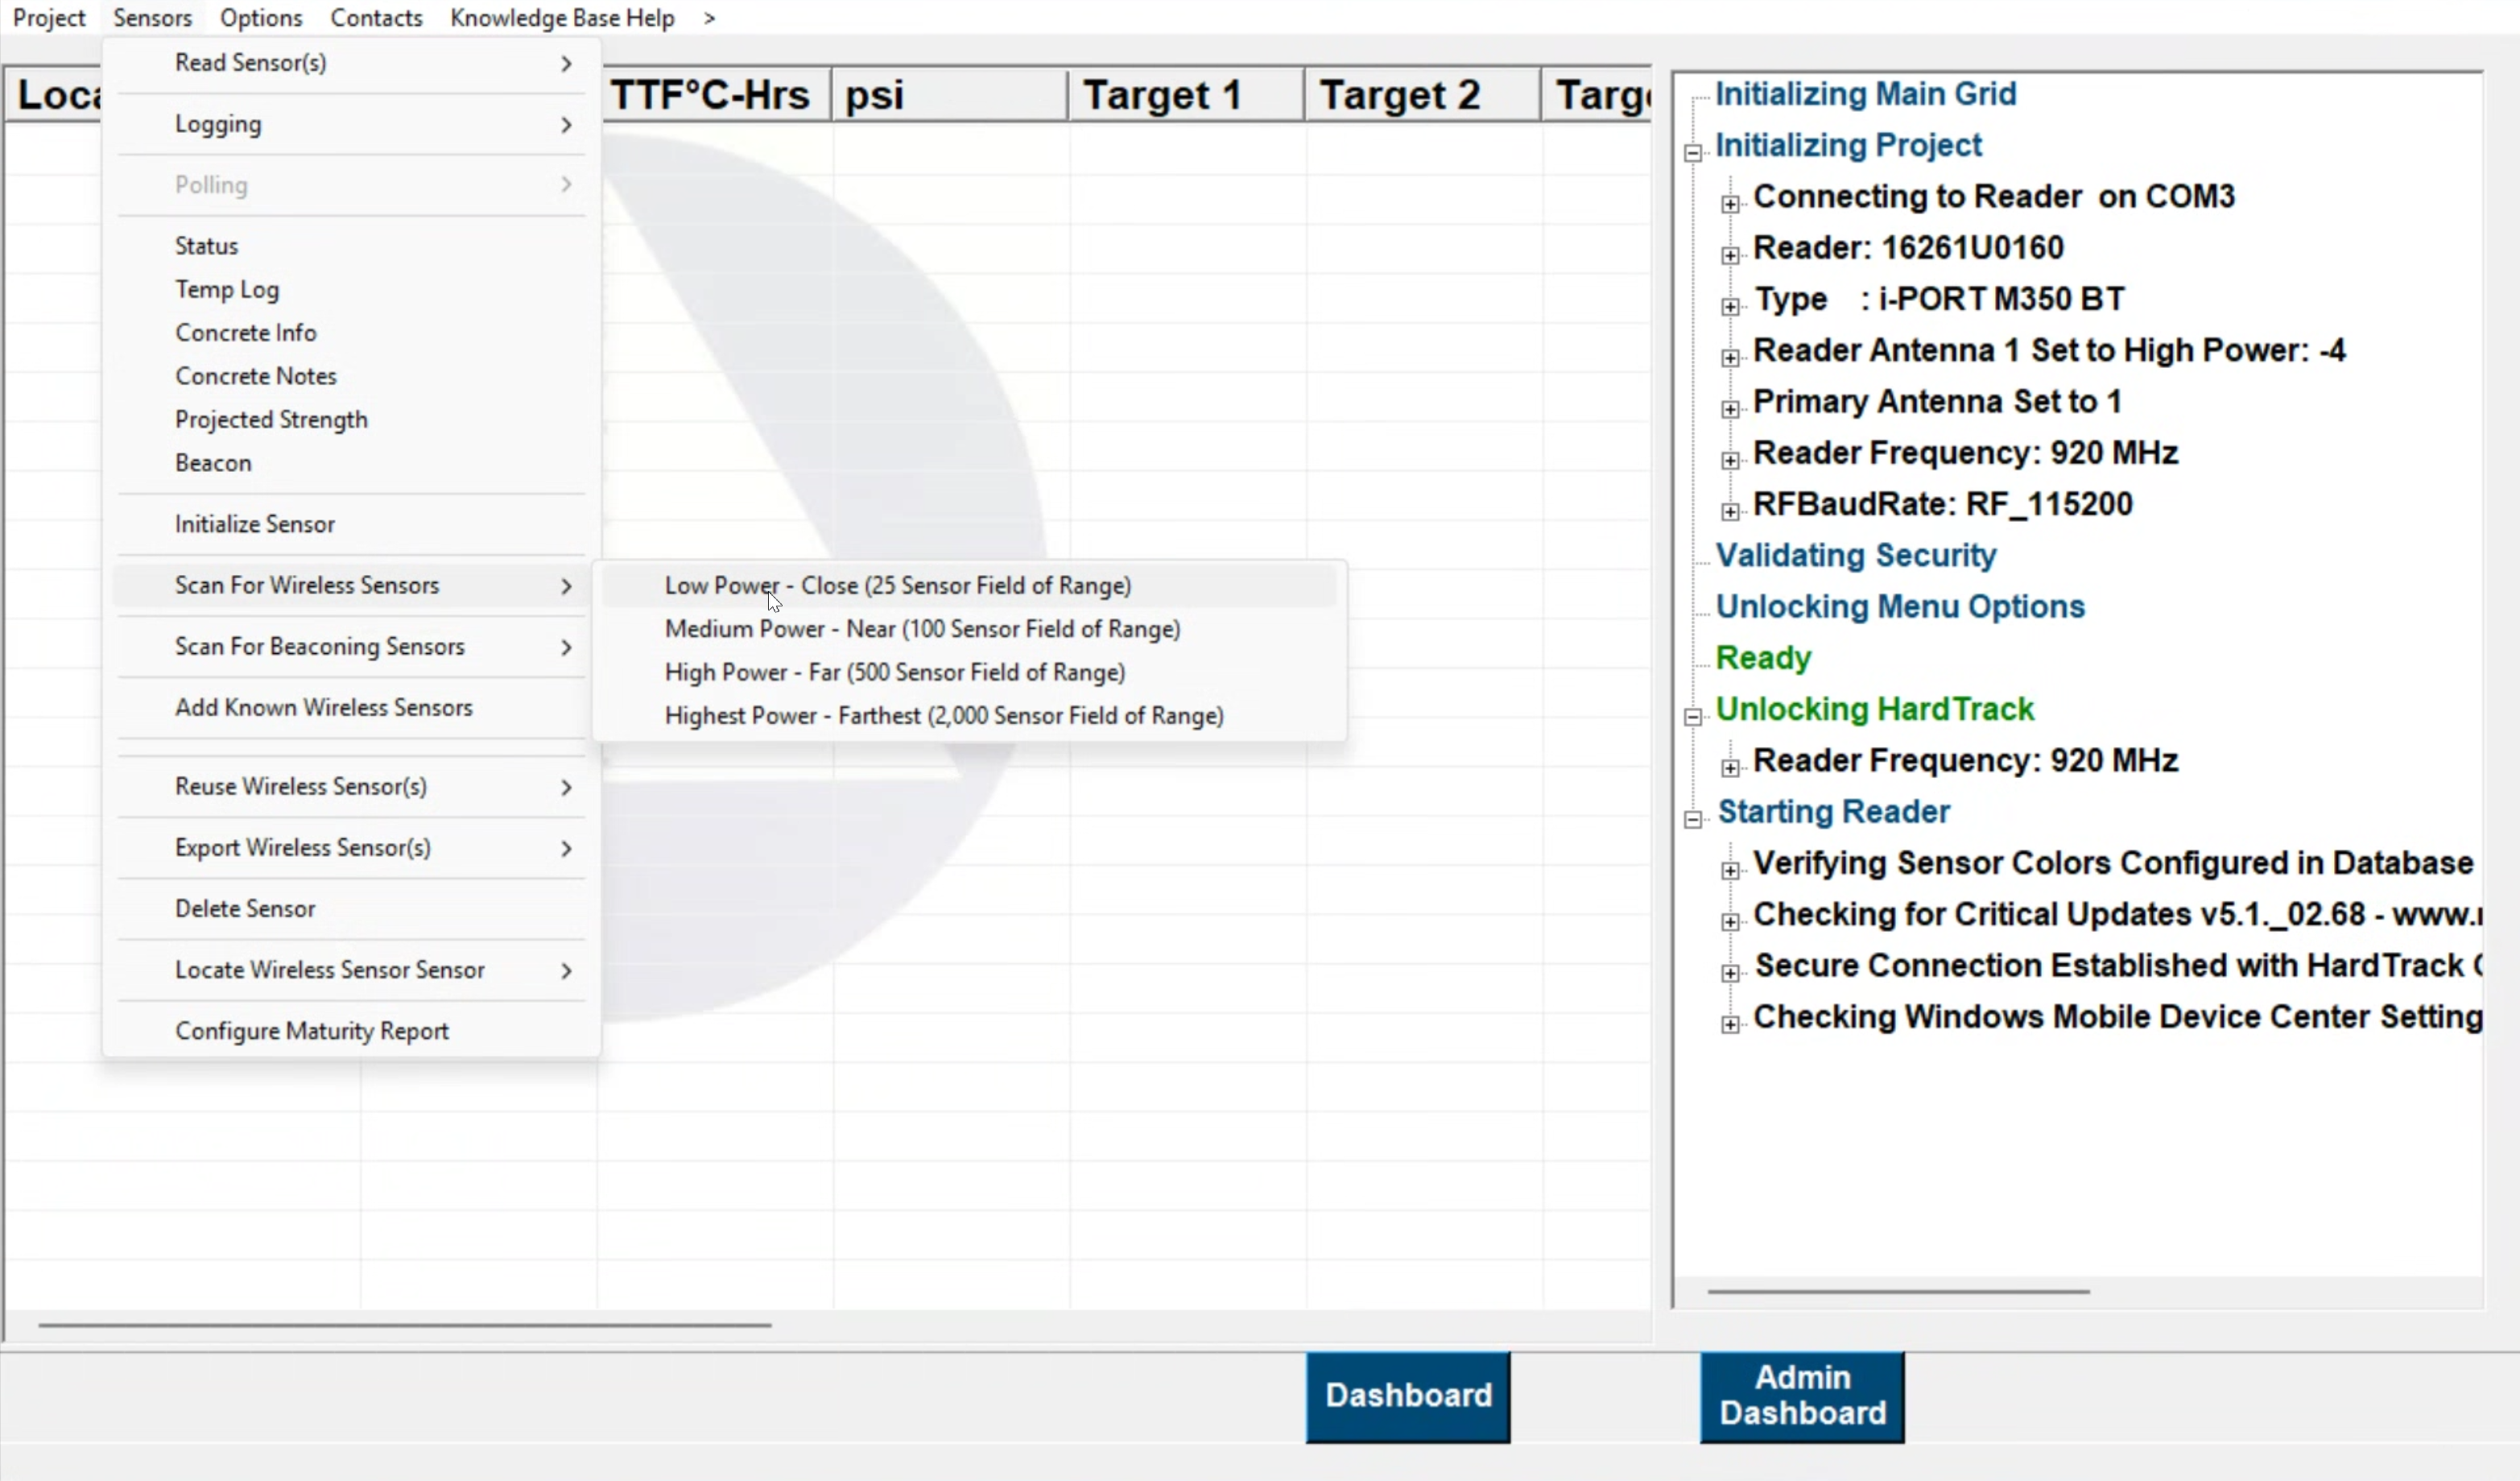Expand Verifying Sensor Colors Configured node
The height and width of the screenshot is (1481, 2520).
point(1730,870)
